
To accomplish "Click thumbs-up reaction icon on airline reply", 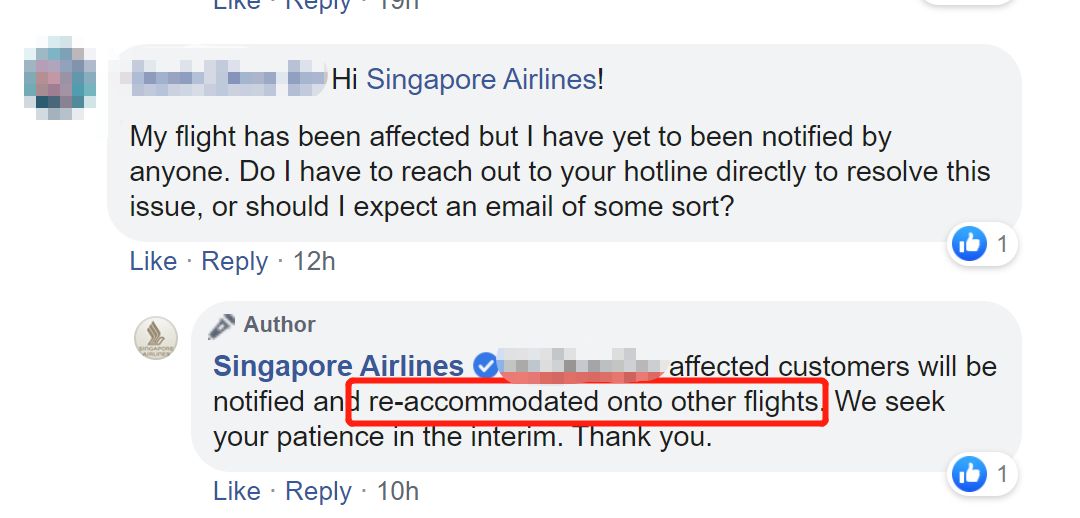I will (x=969, y=473).
